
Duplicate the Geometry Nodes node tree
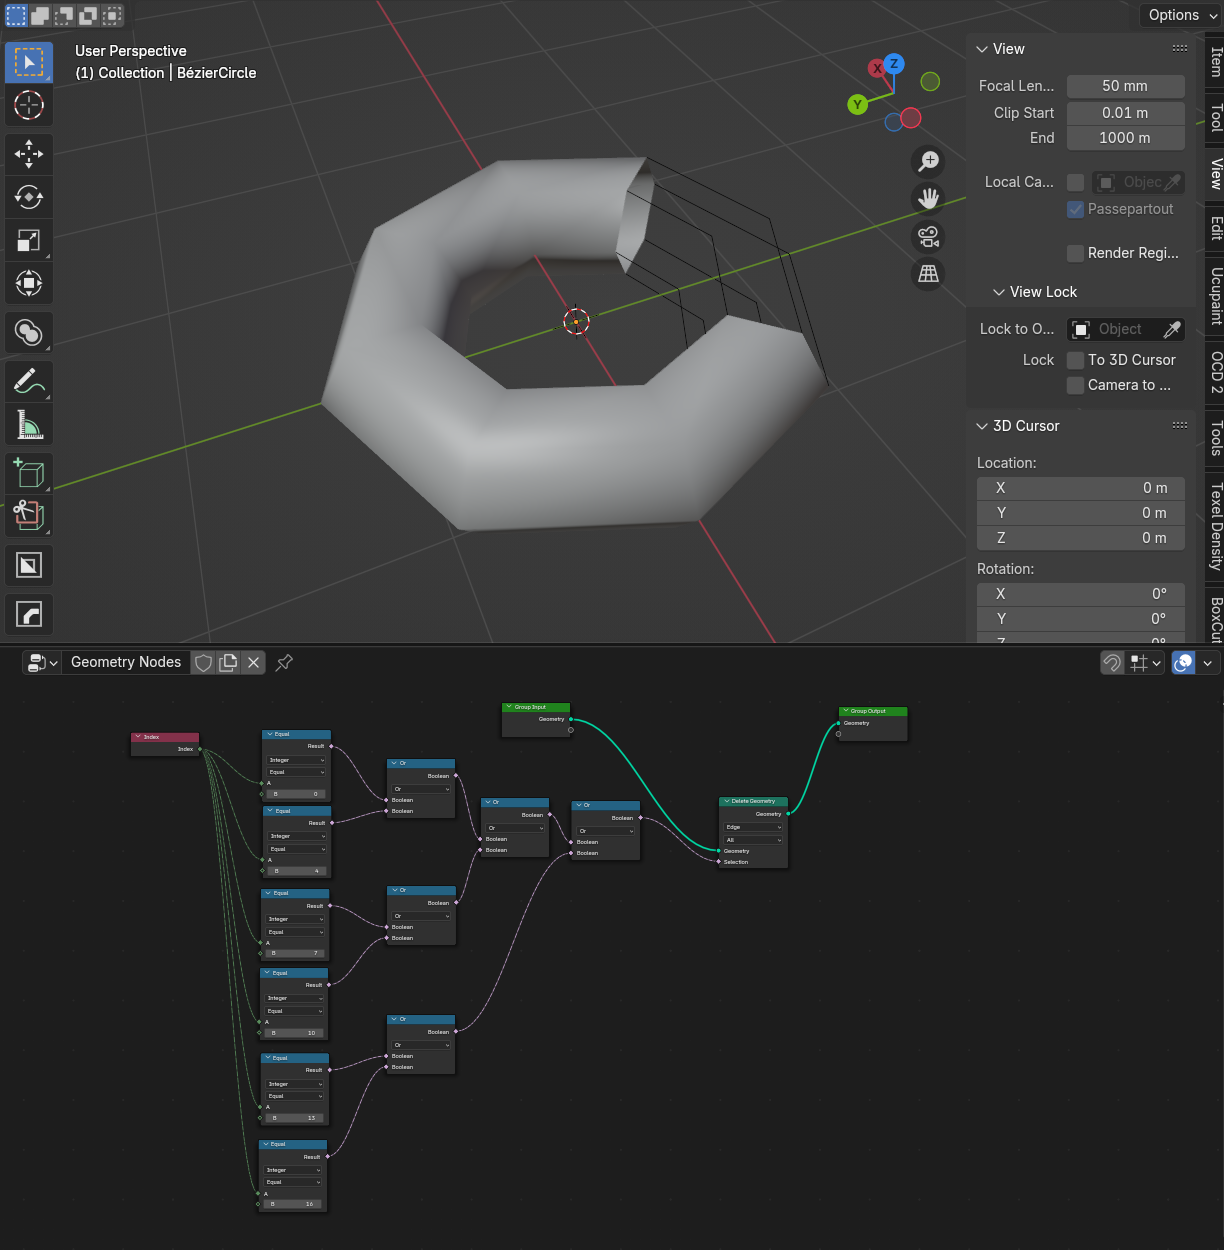click(x=228, y=662)
